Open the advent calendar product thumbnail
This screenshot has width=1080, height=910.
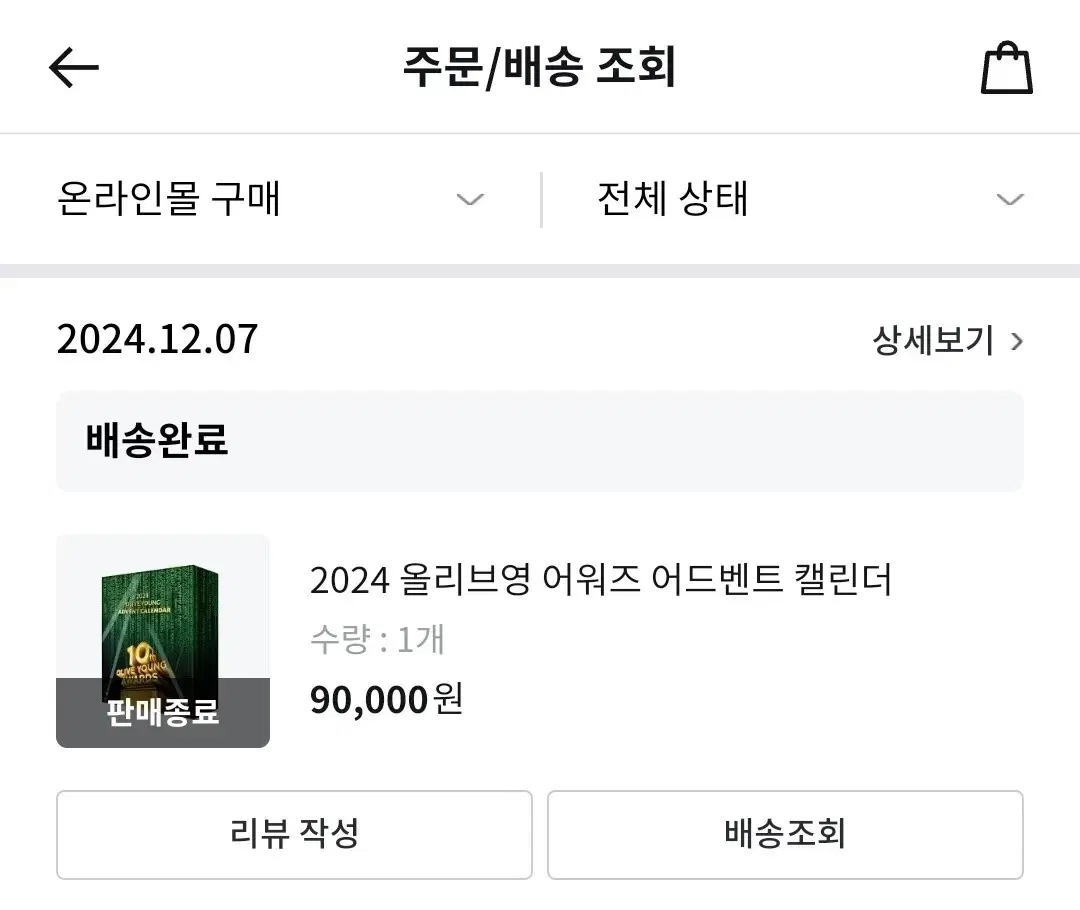click(163, 641)
